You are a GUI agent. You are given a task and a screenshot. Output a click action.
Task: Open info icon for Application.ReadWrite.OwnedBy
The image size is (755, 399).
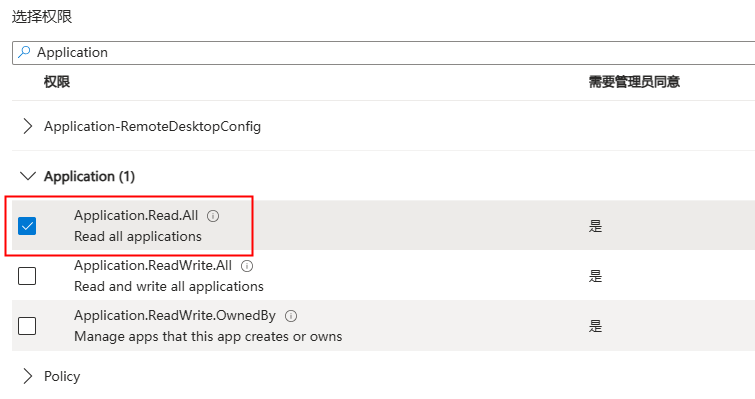[291, 316]
